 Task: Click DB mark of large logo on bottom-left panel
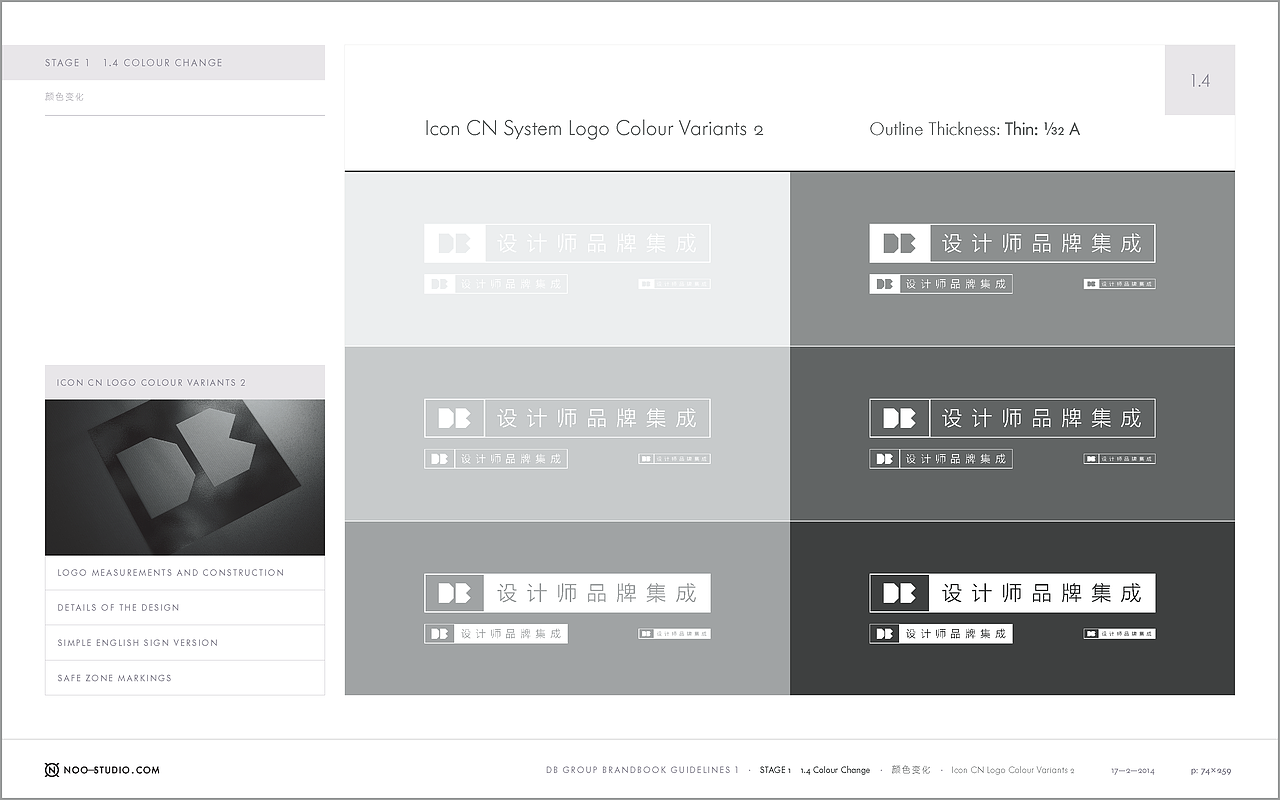[454, 593]
